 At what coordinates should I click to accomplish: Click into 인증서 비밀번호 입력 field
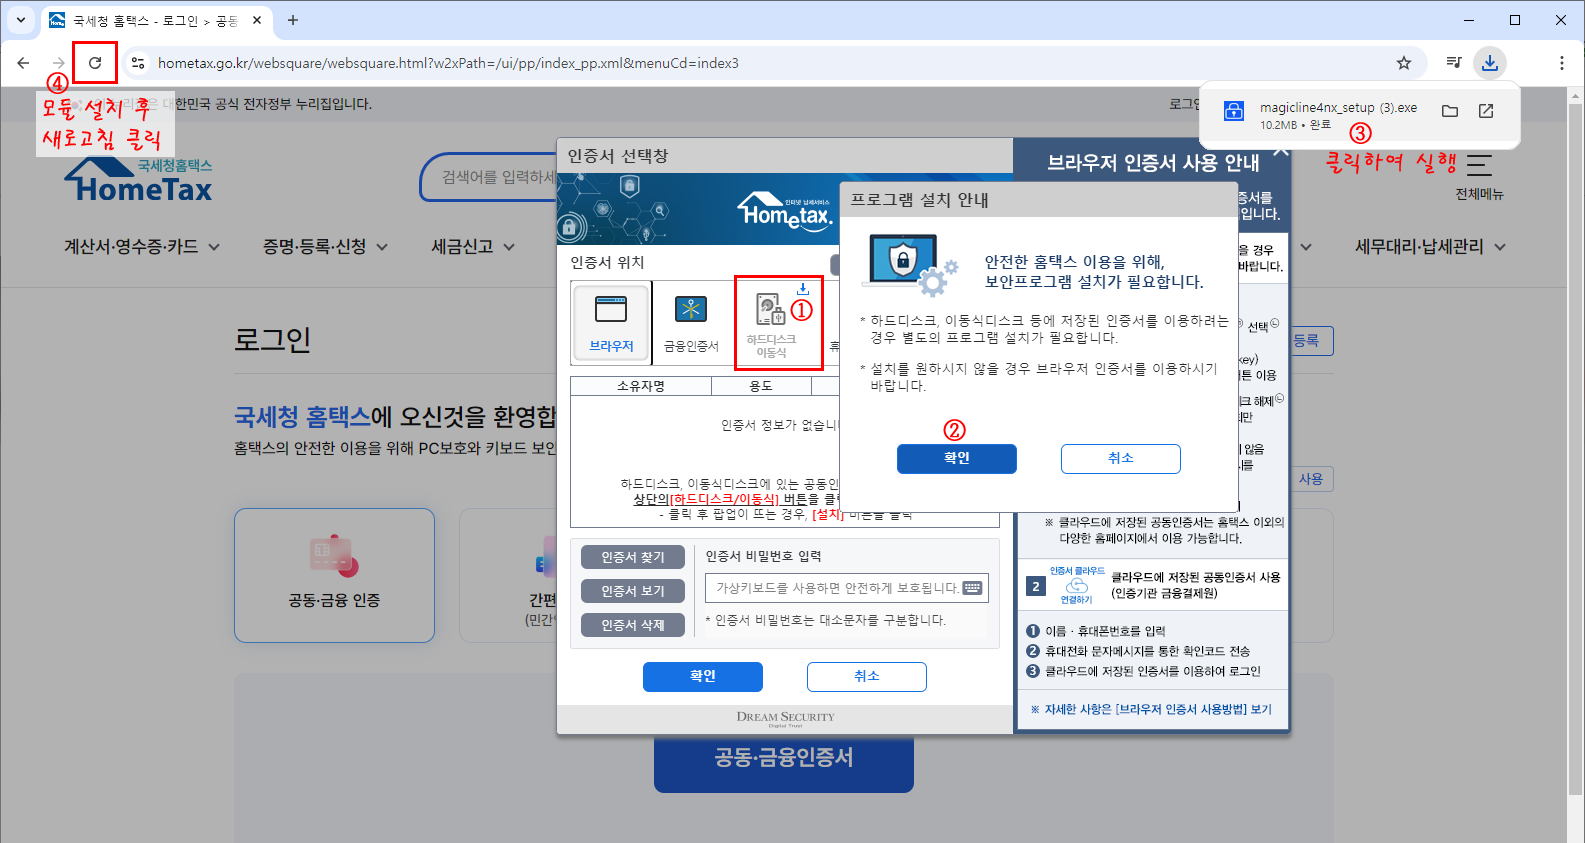click(x=847, y=588)
